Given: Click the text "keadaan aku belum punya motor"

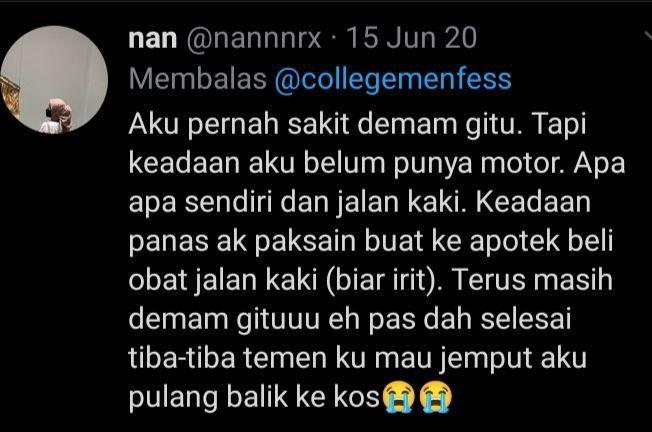Looking at the screenshot, I should pos(347,164).
